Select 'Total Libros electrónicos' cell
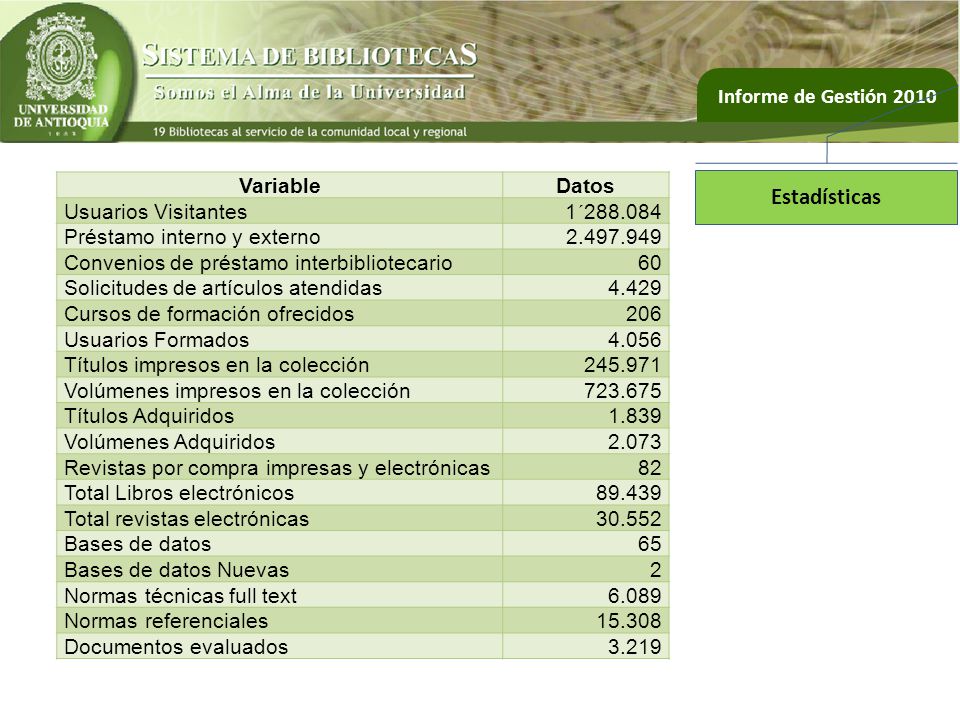Viewport: 960px width, 720px height. [280, 493]
